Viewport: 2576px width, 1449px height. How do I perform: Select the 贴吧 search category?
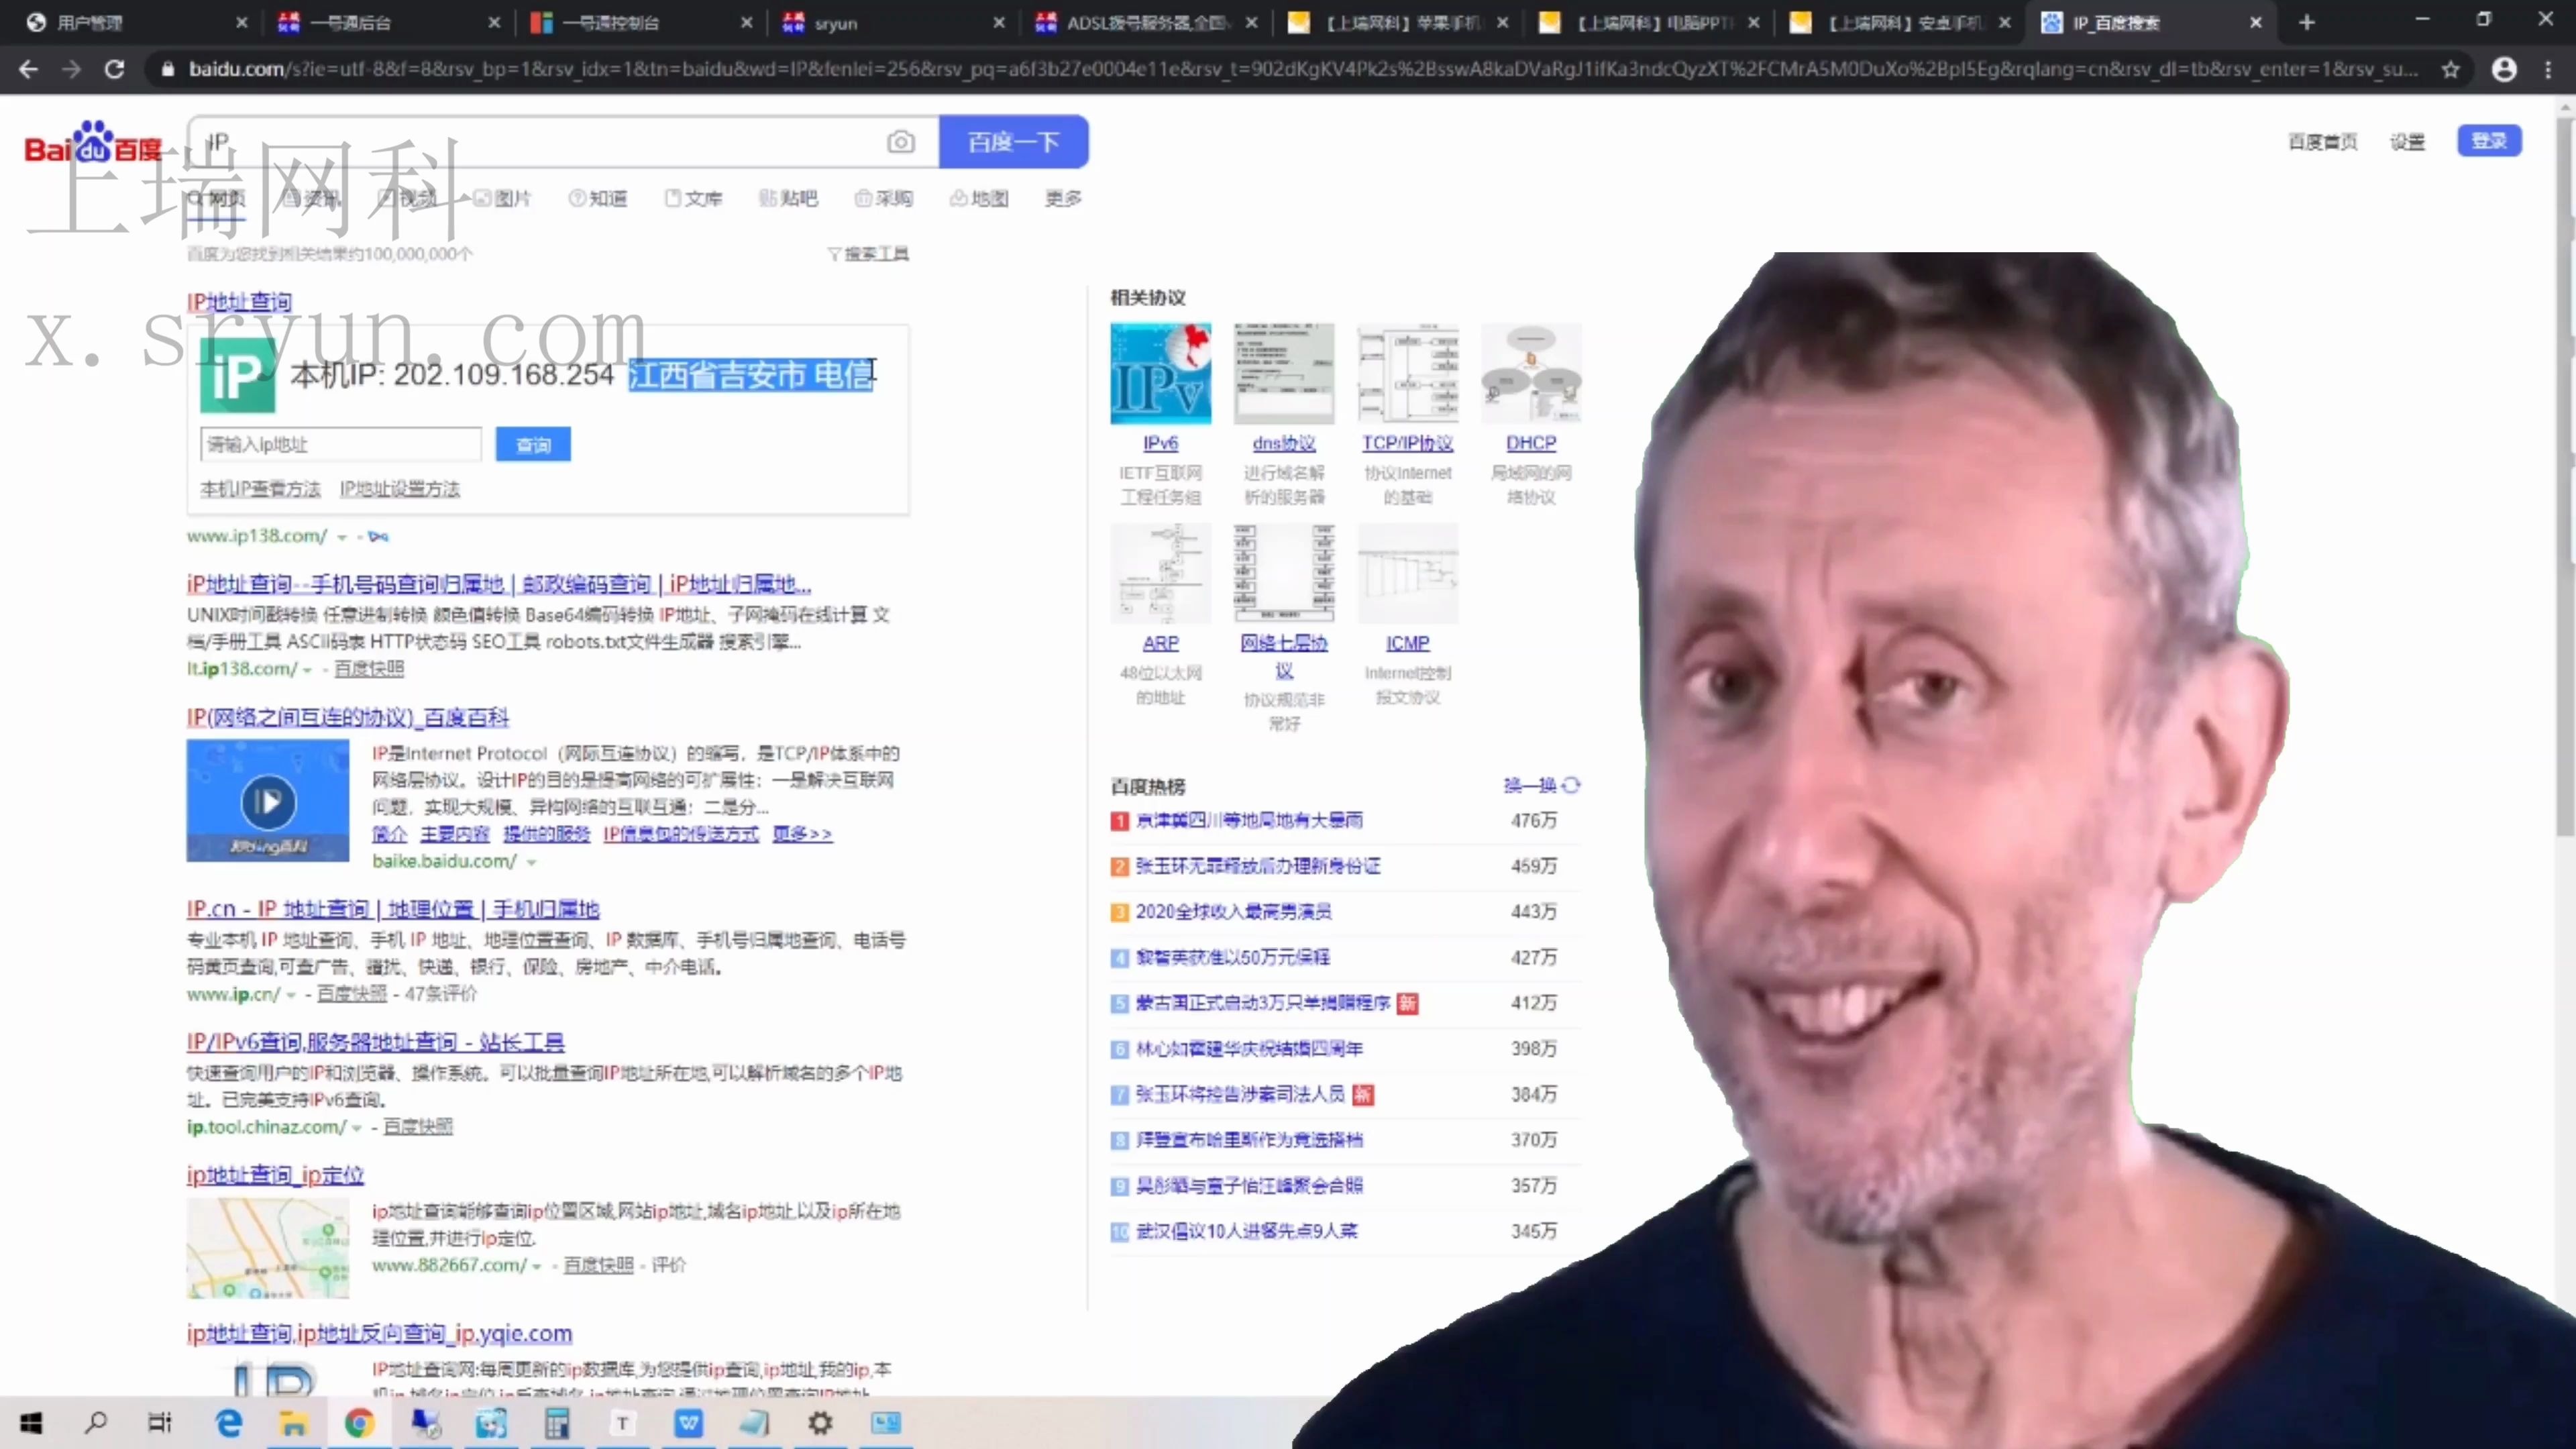click(x=788, y=198)
